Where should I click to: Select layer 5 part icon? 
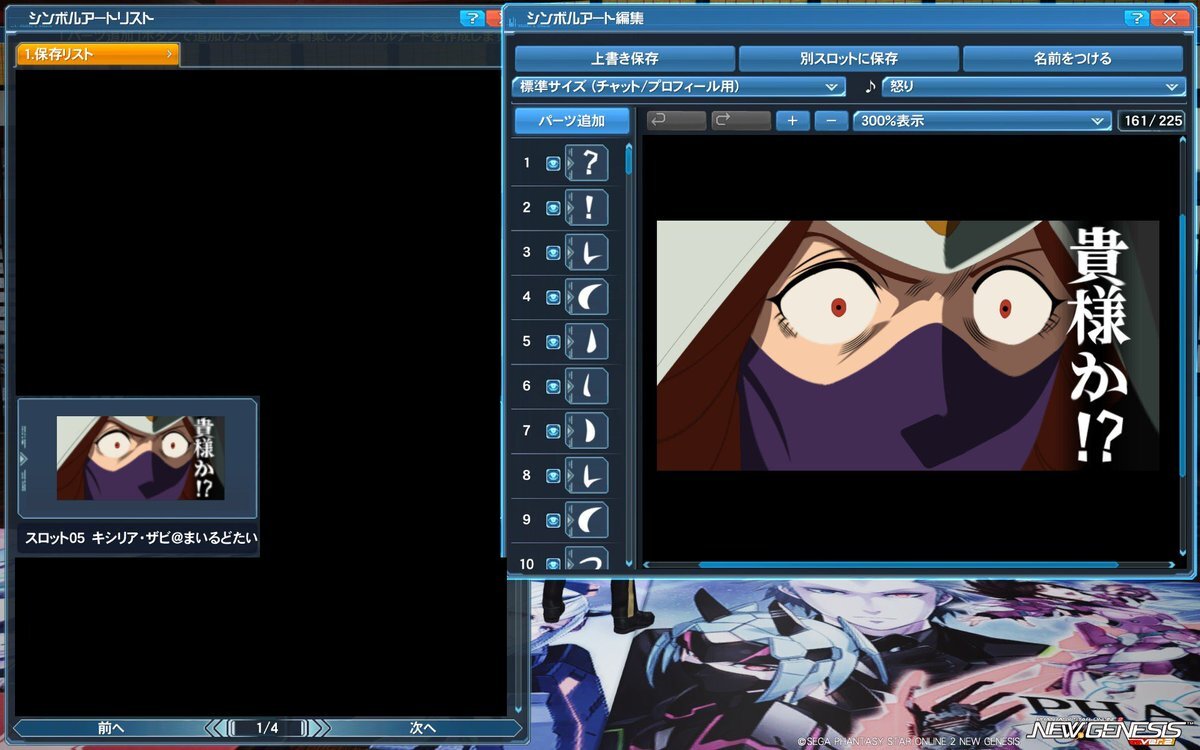pos(588,342)
